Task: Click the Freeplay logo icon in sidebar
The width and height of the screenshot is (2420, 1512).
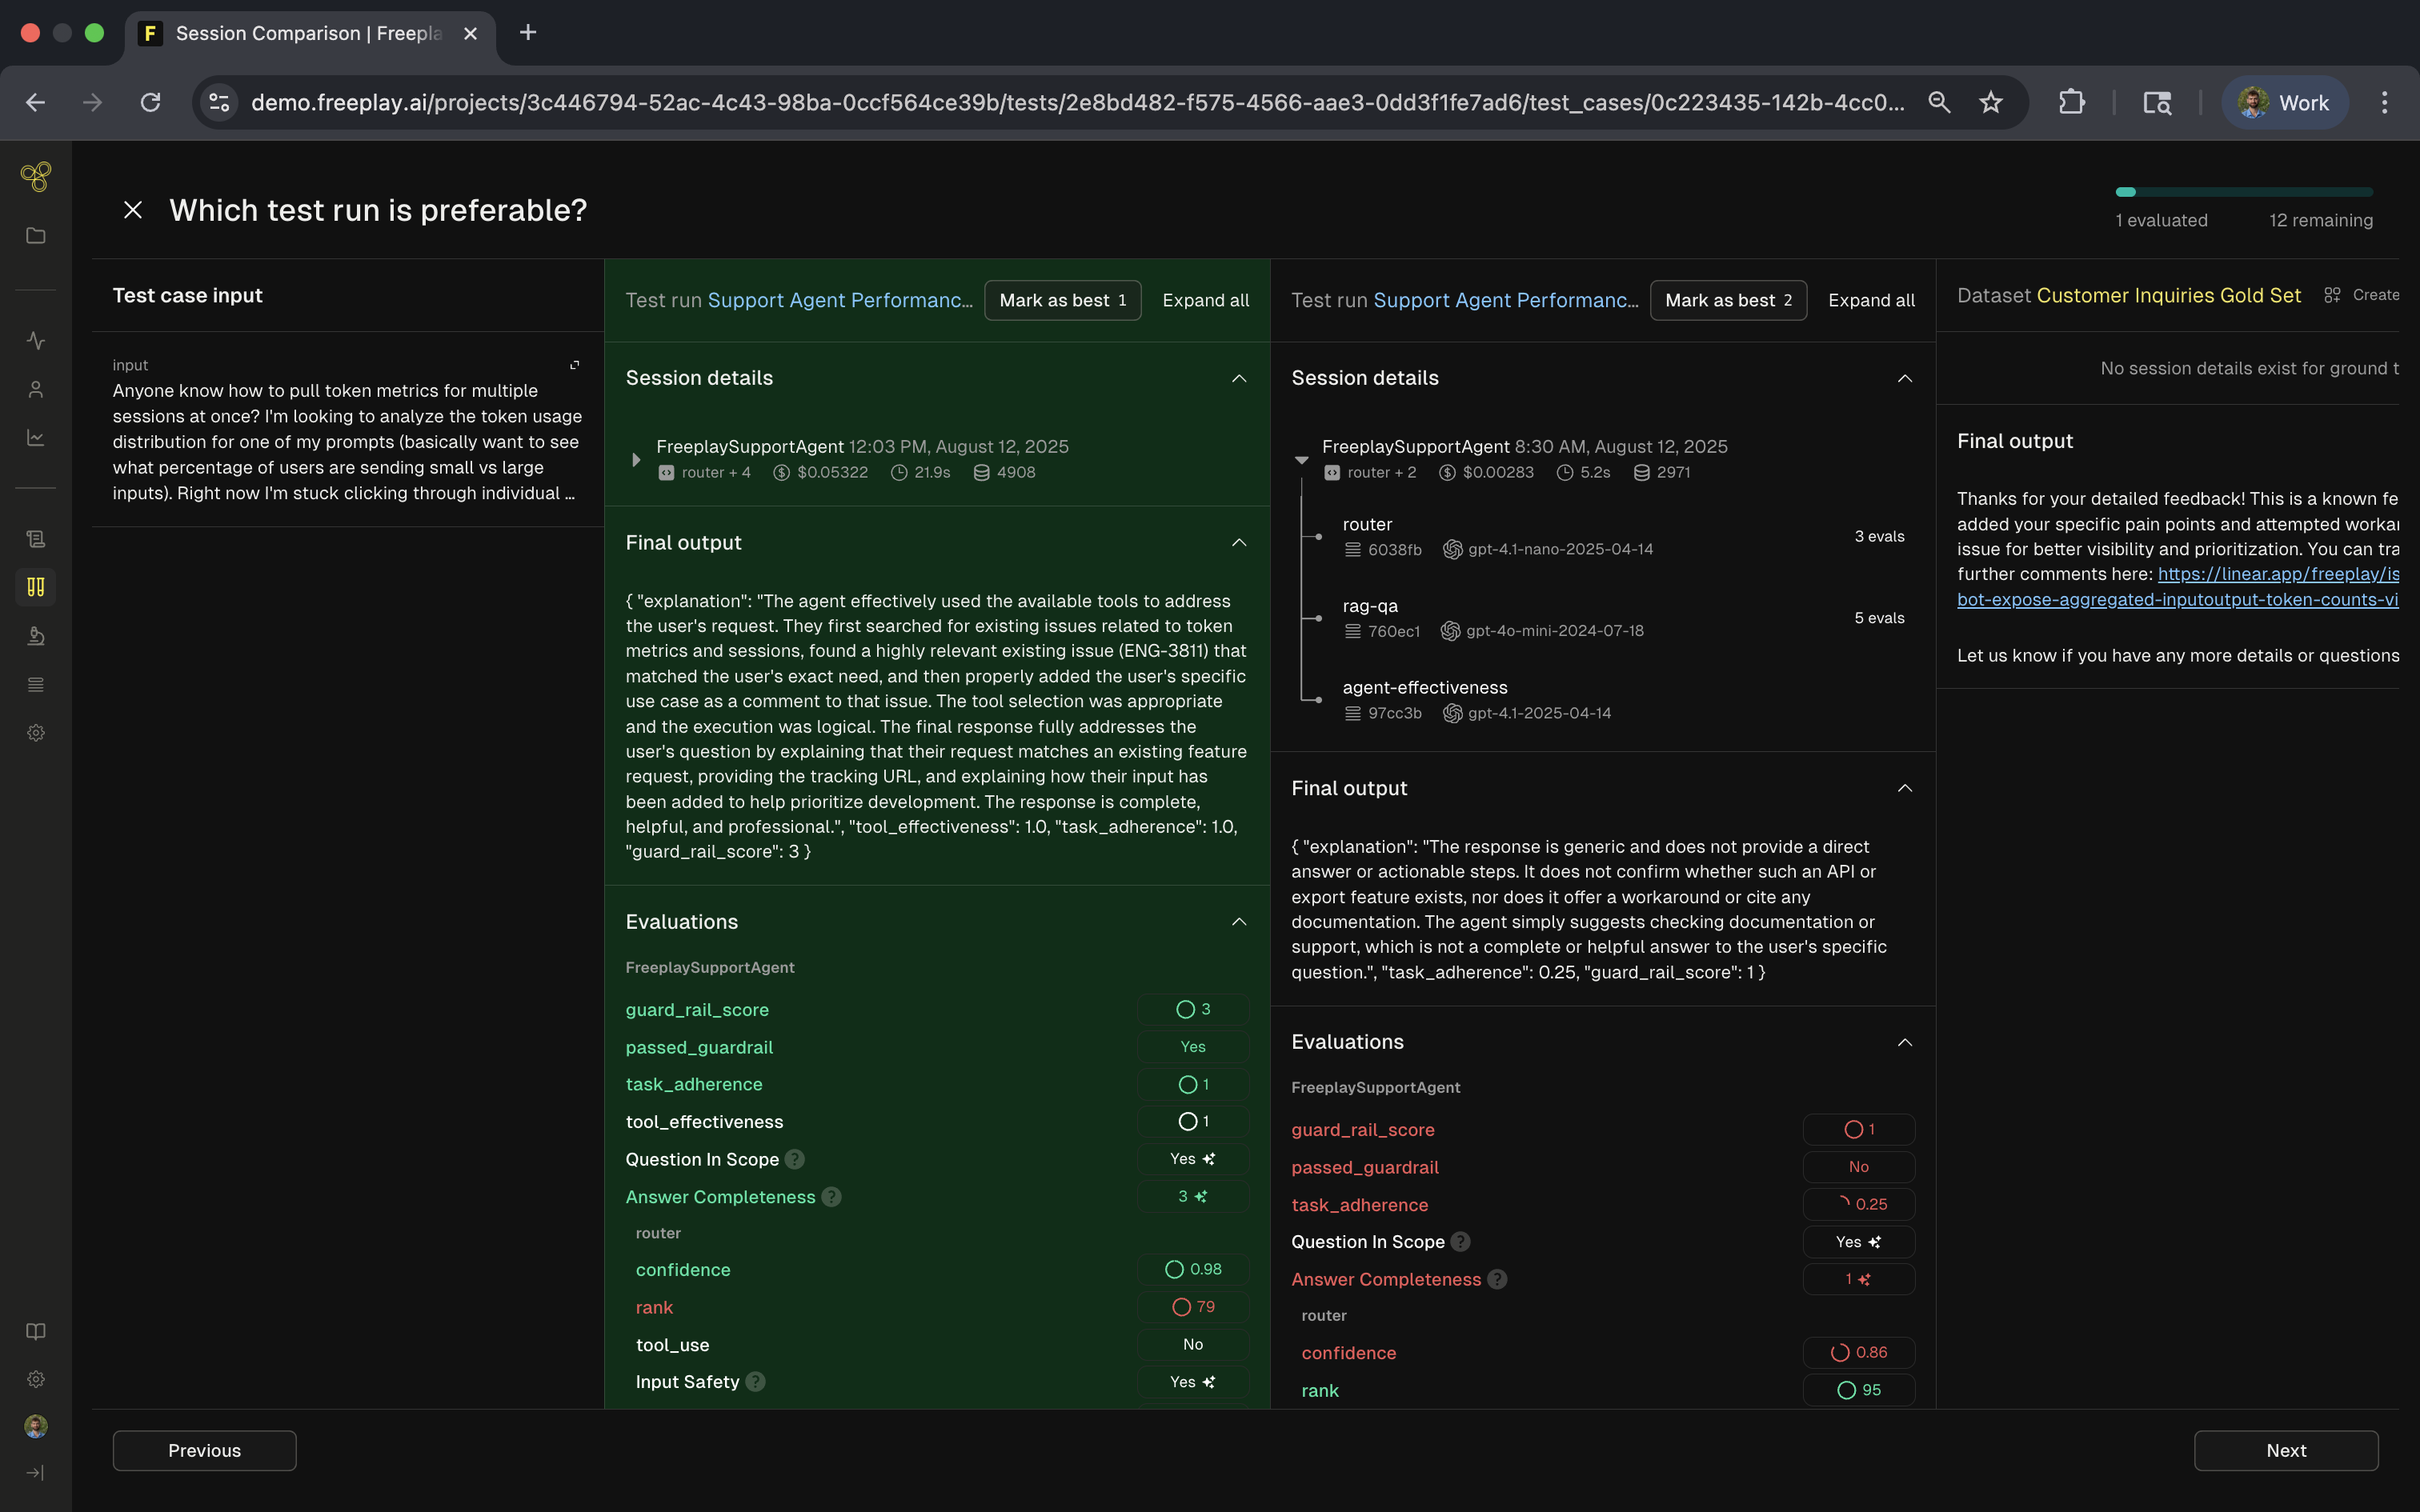Action: coord(36,177)
